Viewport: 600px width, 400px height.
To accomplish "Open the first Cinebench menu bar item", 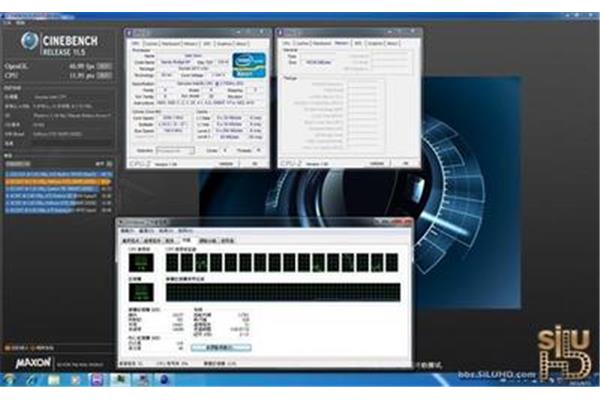I will (7, 23).
